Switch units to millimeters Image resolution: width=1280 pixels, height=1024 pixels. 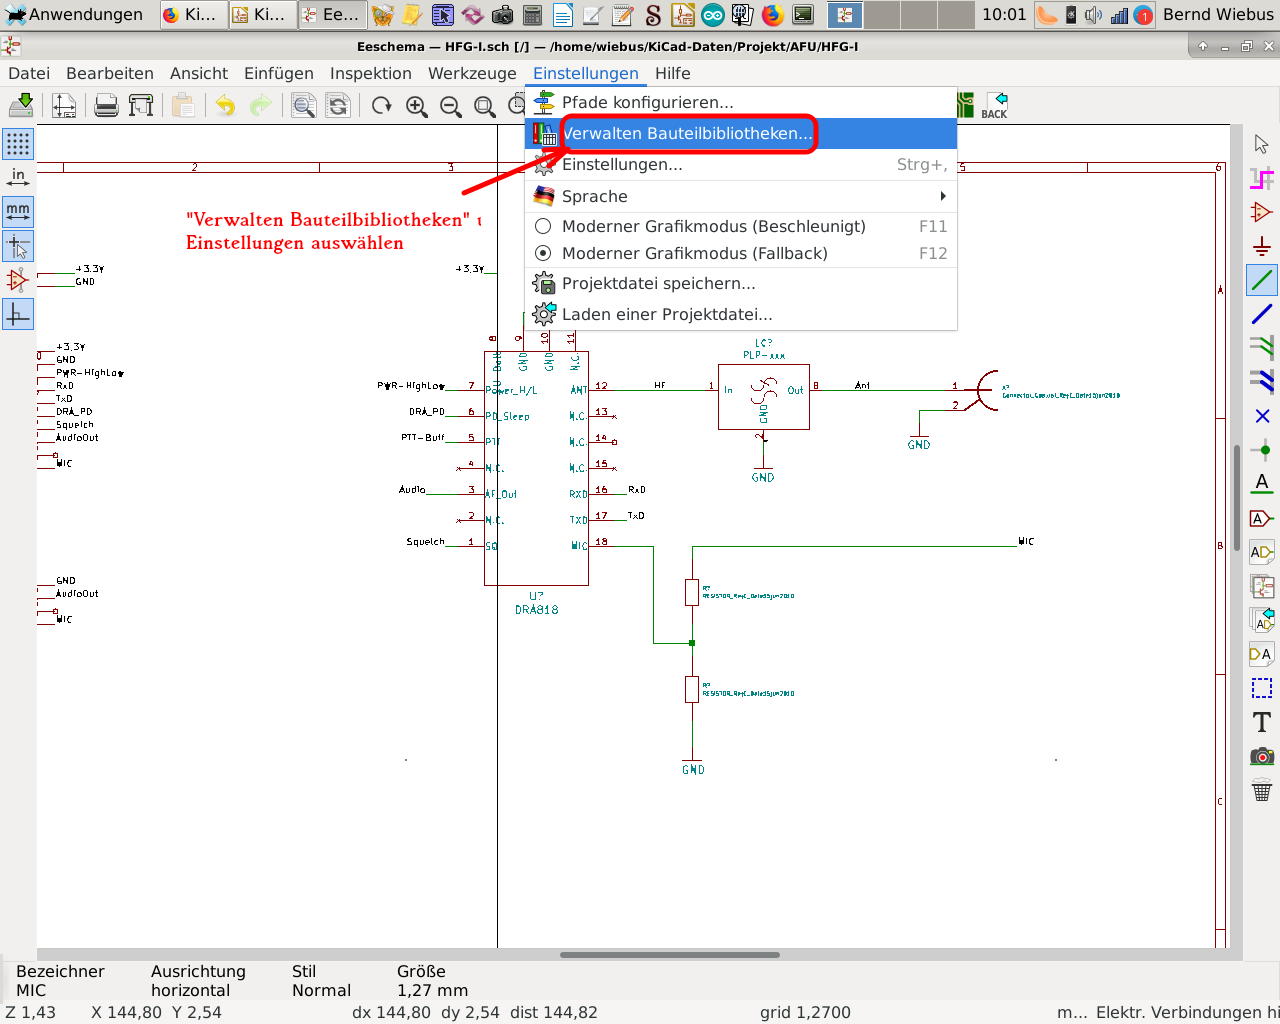click(18, 212)
